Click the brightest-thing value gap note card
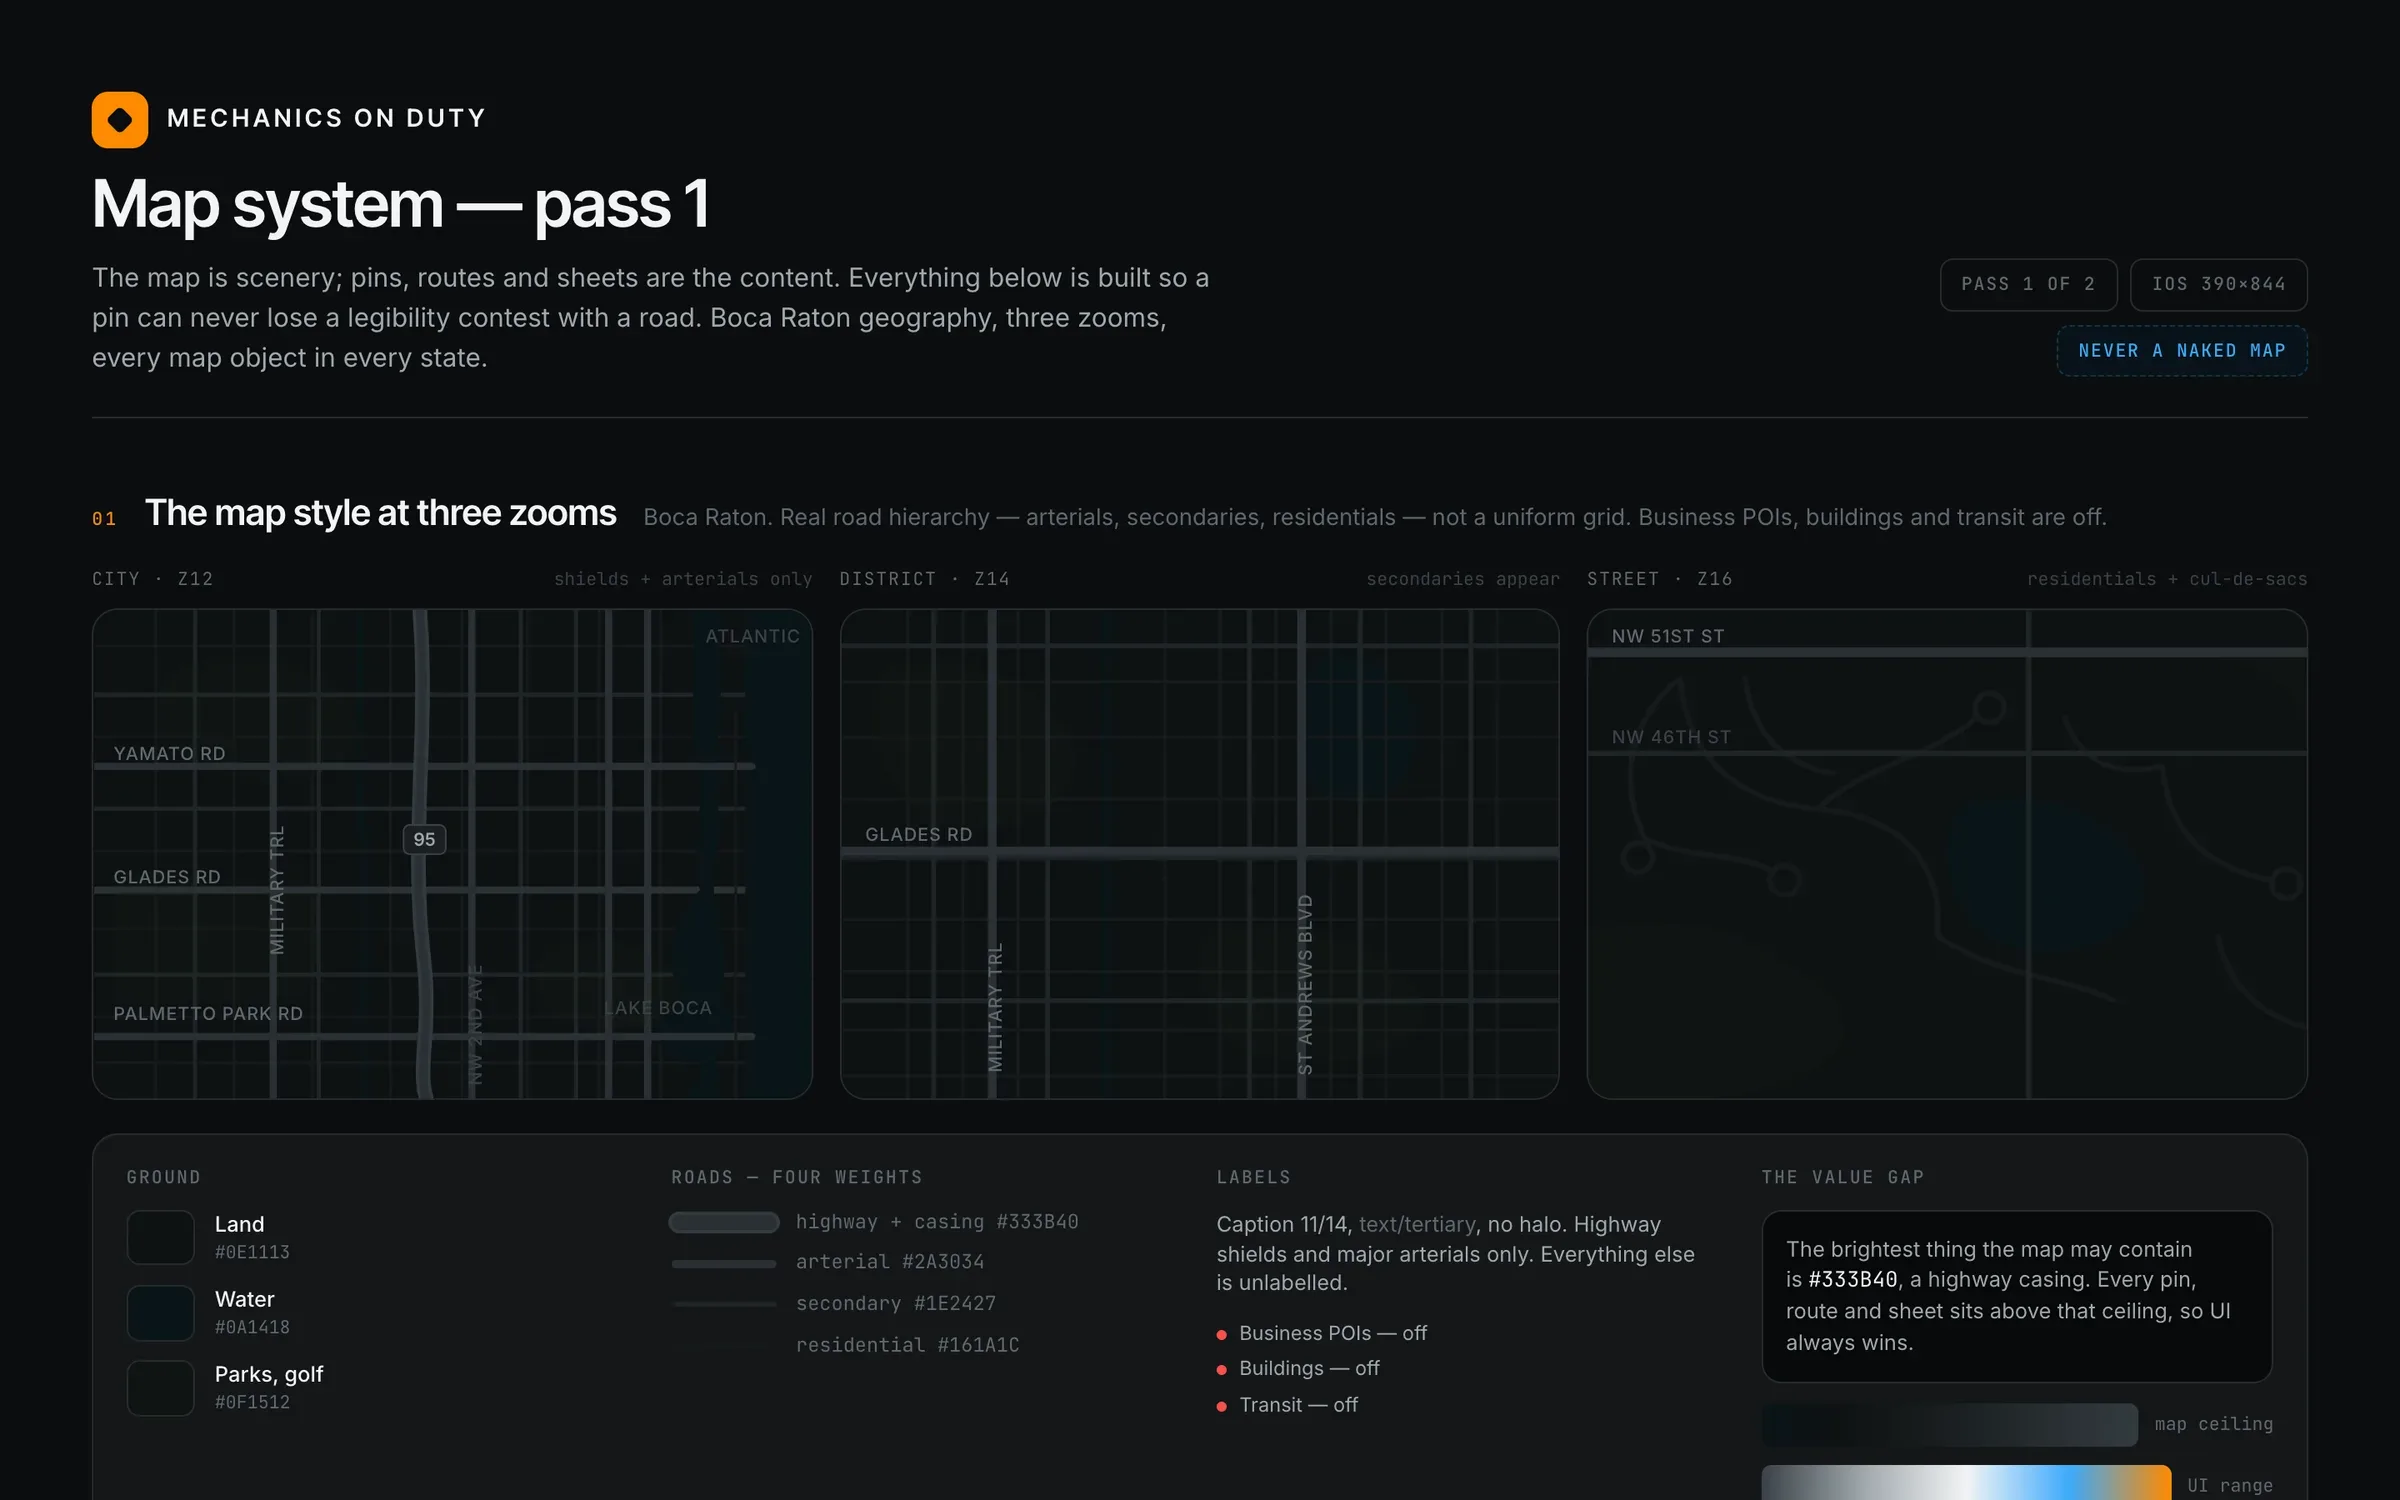Viewport: 2400px width, 1500px height. coord(2017,1296)
